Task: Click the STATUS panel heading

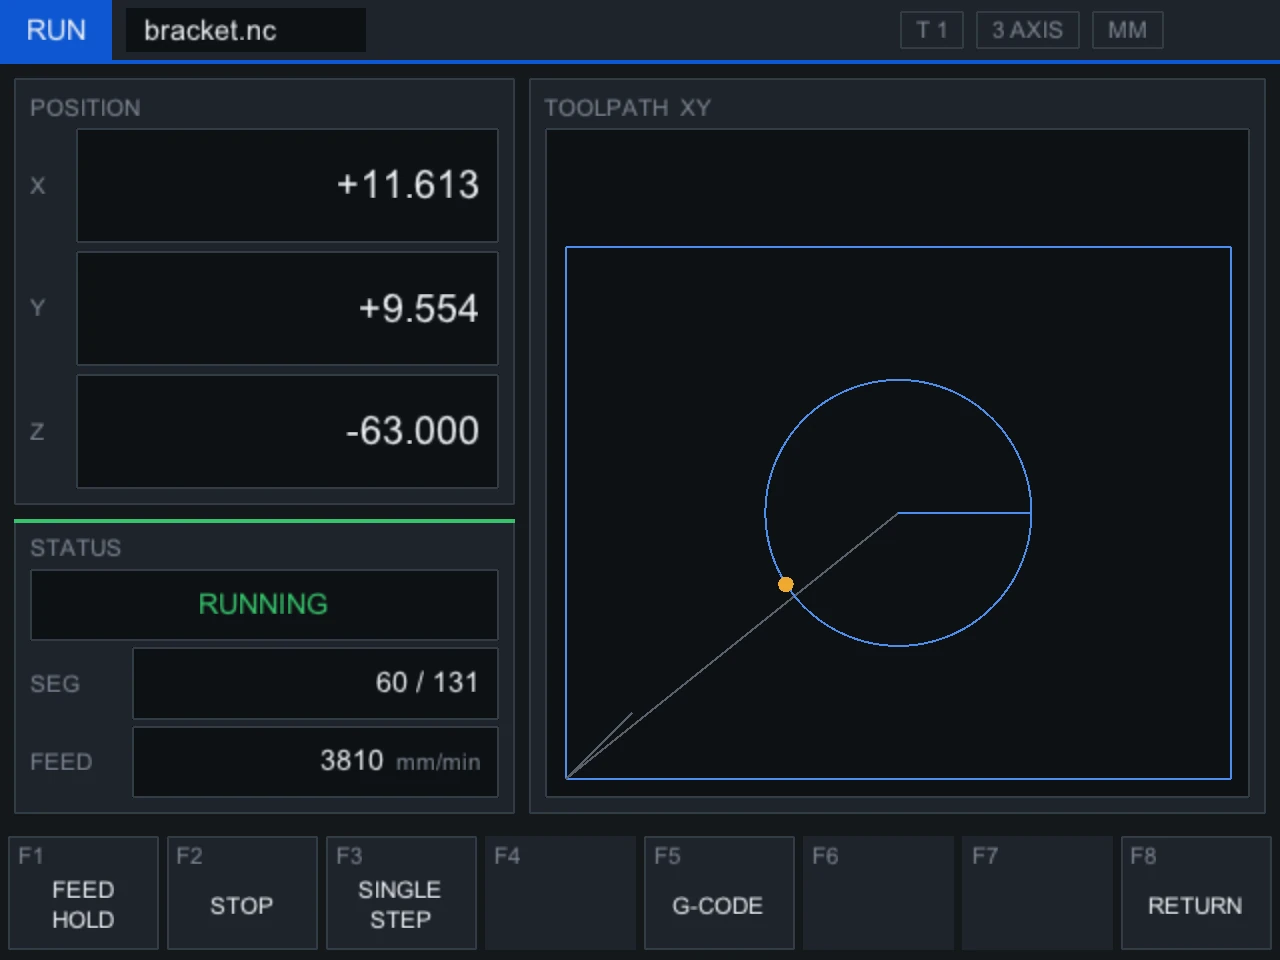Action: click(x=75, y=548)
